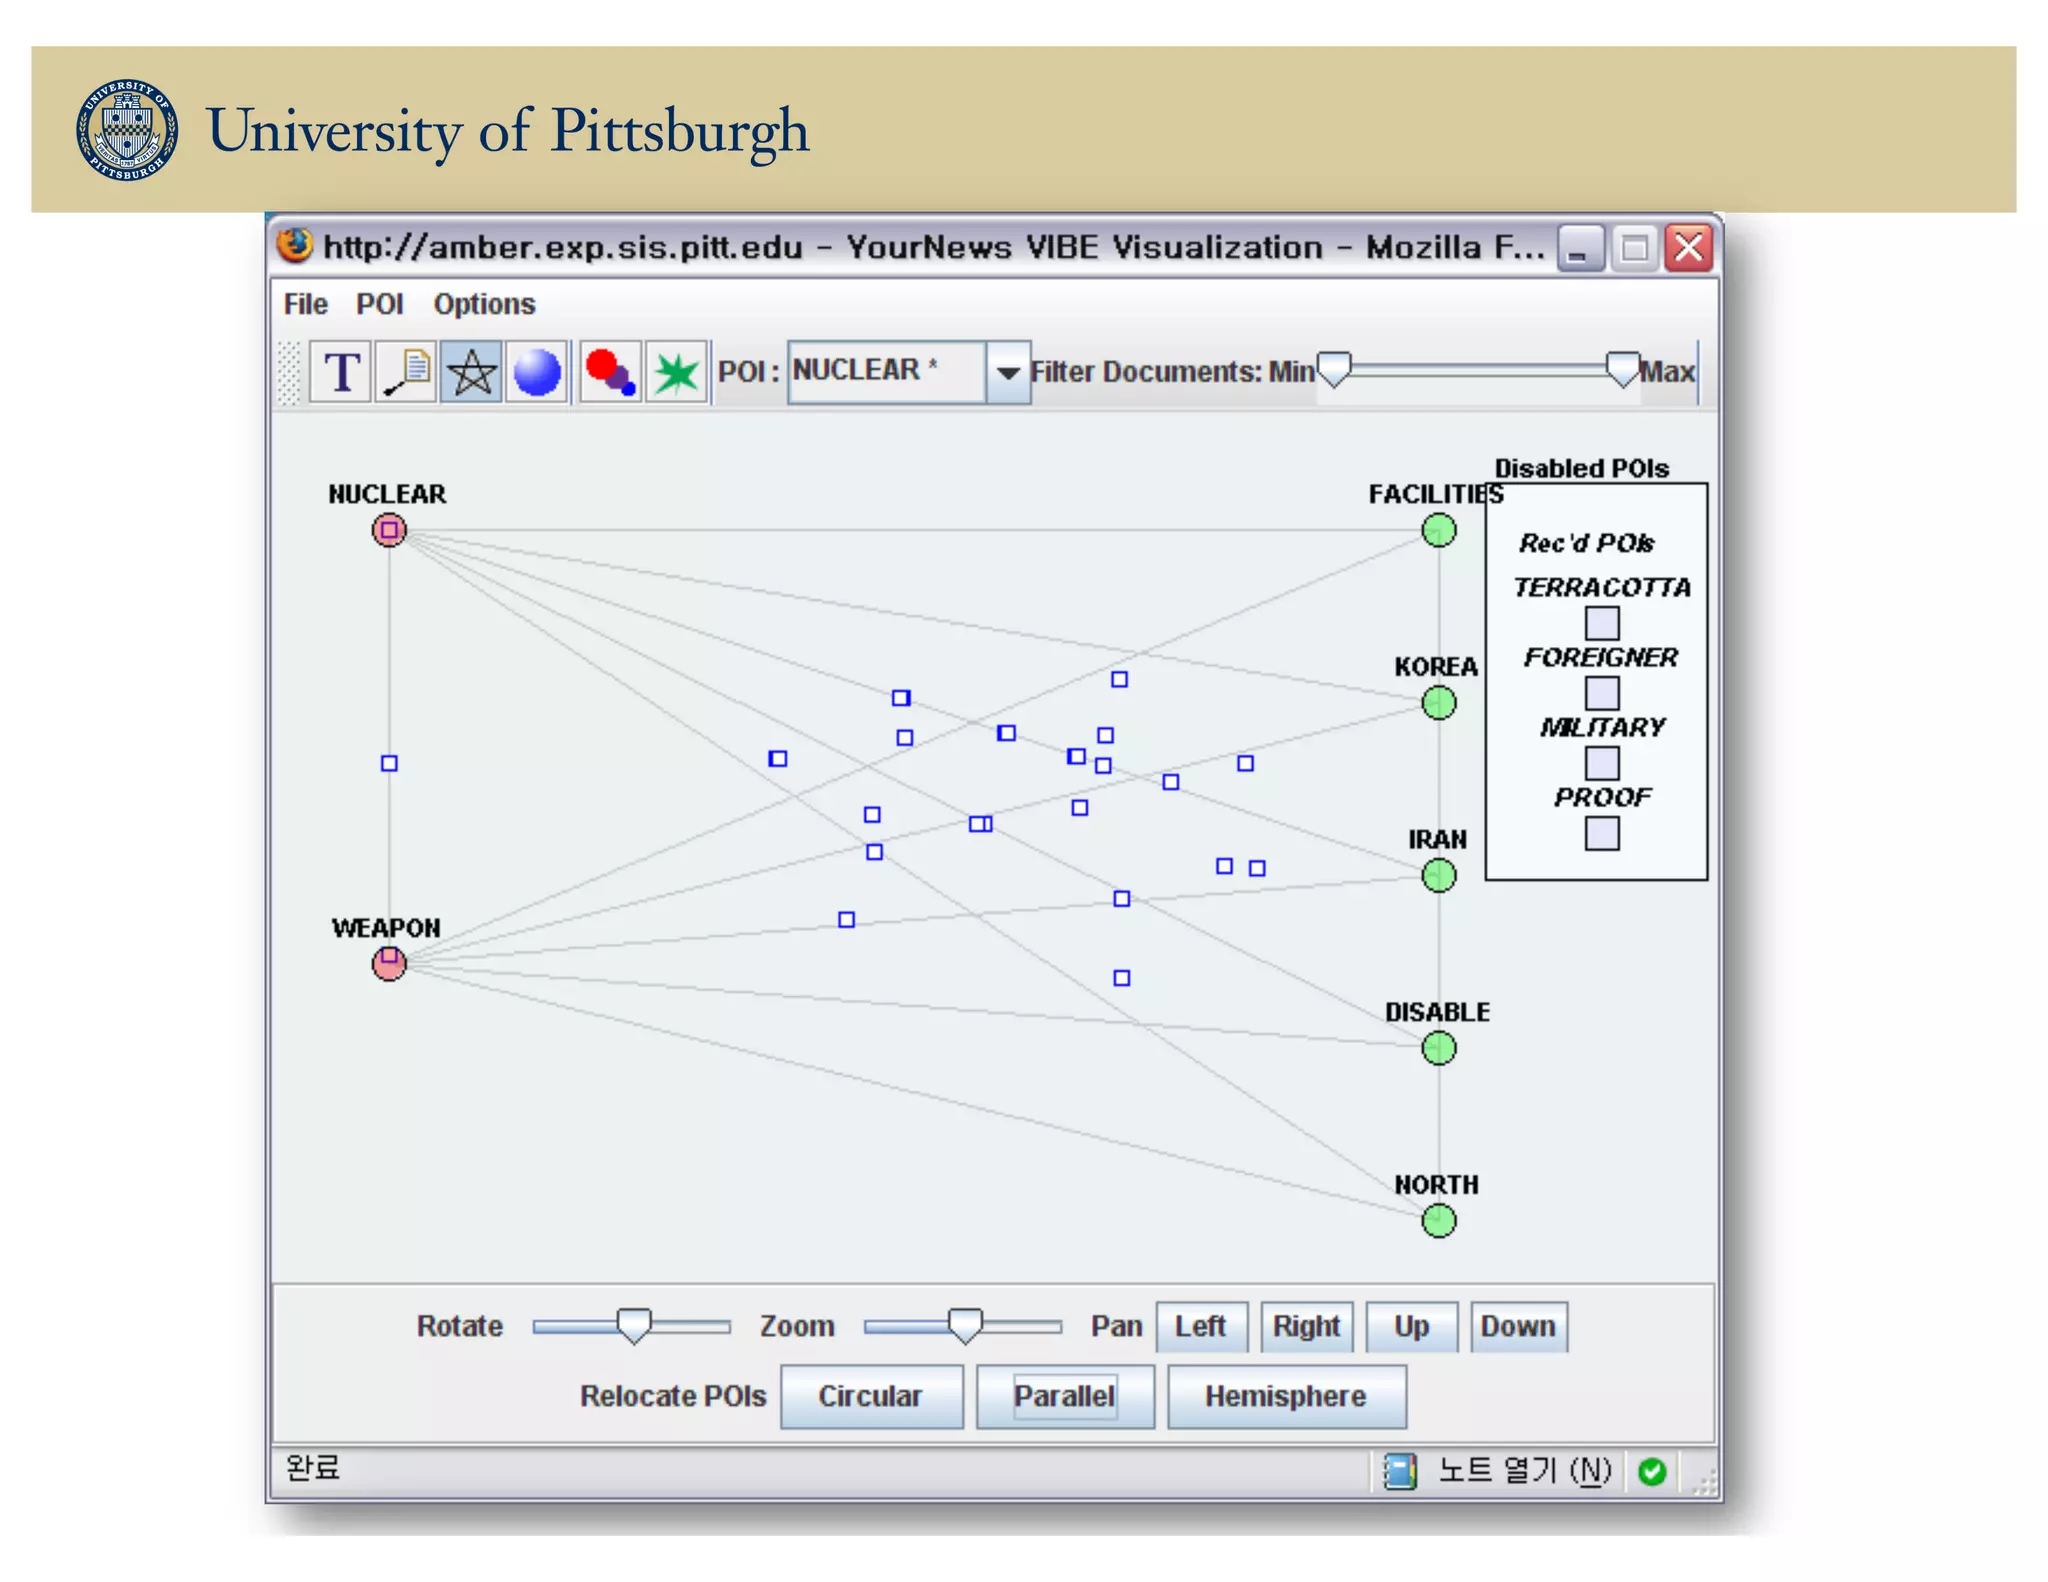Image resolution: width=2048 pixels, height=1582 pixels.
Task: Click the green KOREA POI node
Action: pyautogui.click(x=1438, y=703)
